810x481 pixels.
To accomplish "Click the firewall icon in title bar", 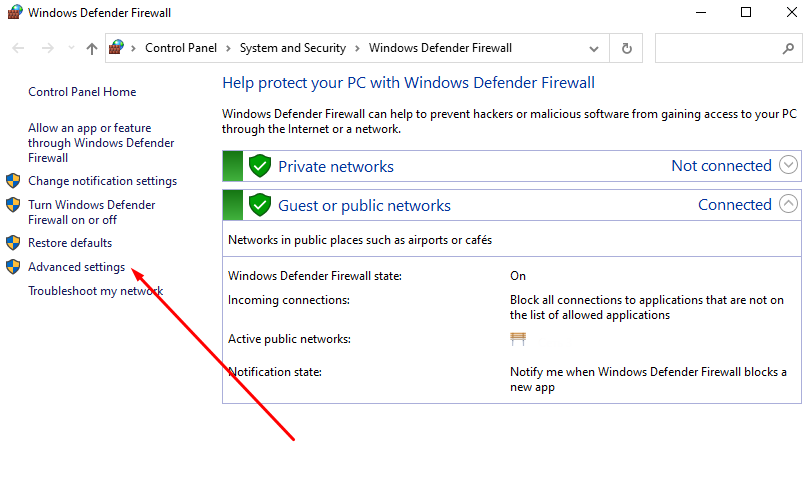I will tap(15, 12).
